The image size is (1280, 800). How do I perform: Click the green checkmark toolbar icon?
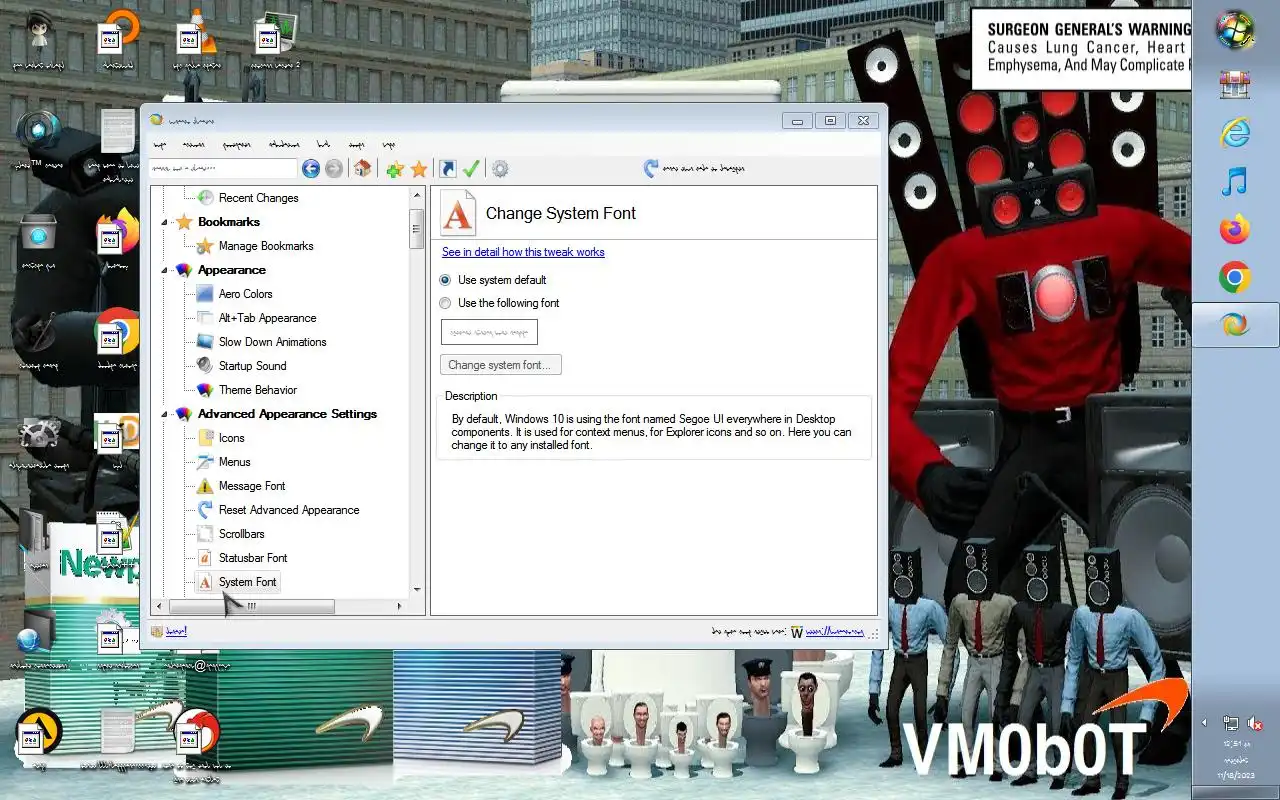471,169
